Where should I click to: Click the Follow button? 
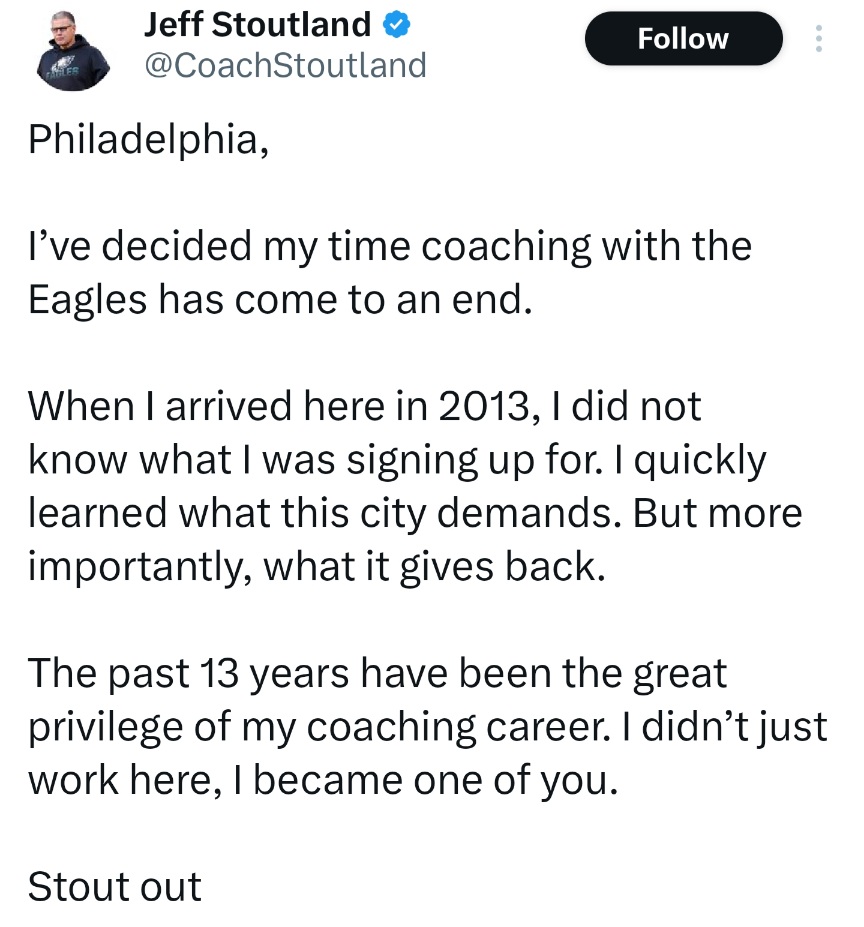(683, 39)
